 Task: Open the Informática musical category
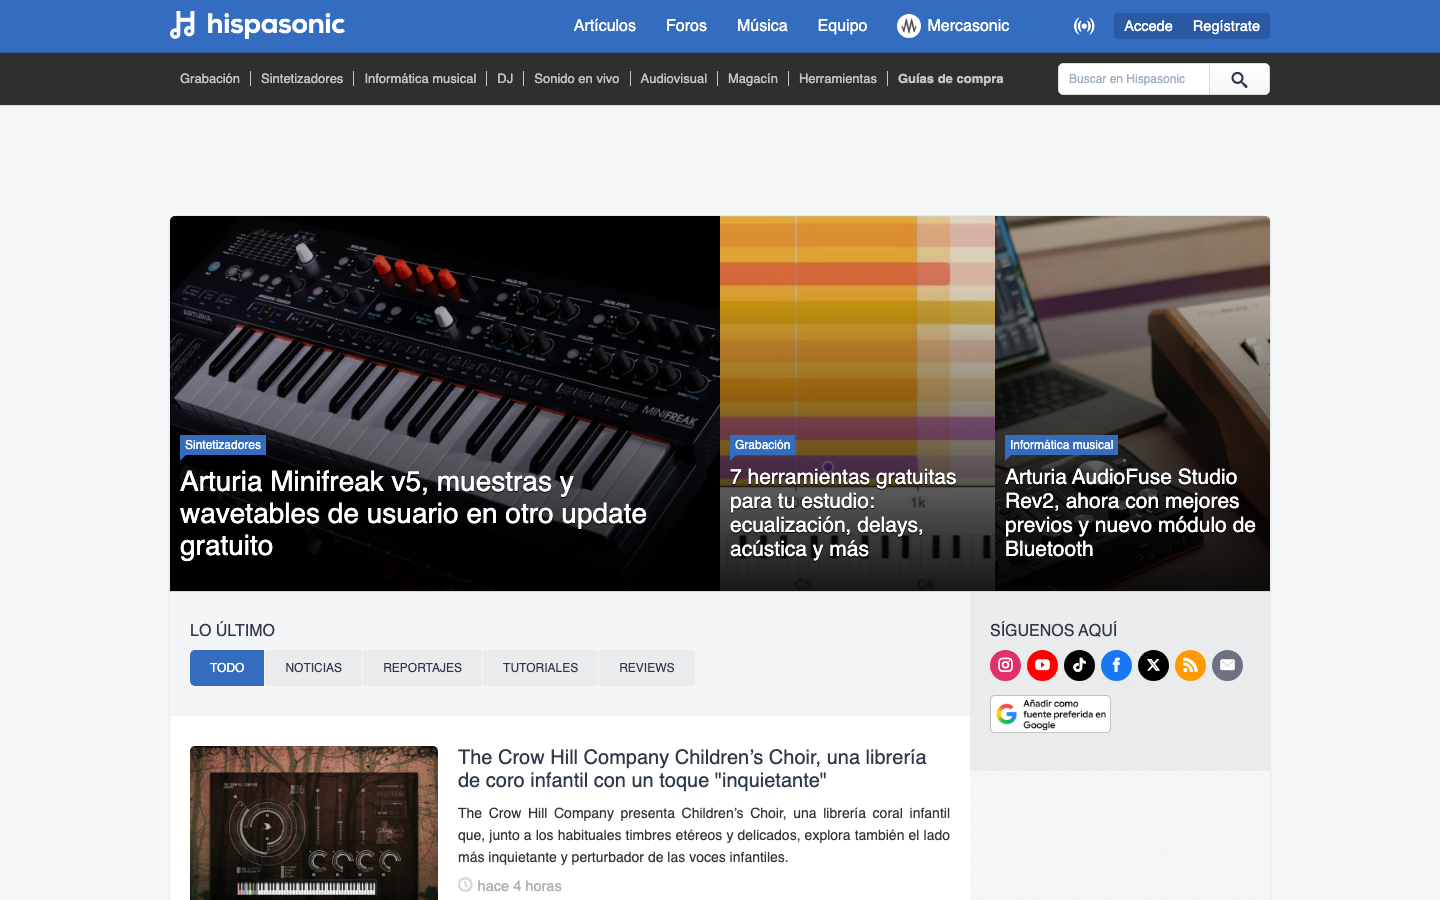(x=420, y=79)
